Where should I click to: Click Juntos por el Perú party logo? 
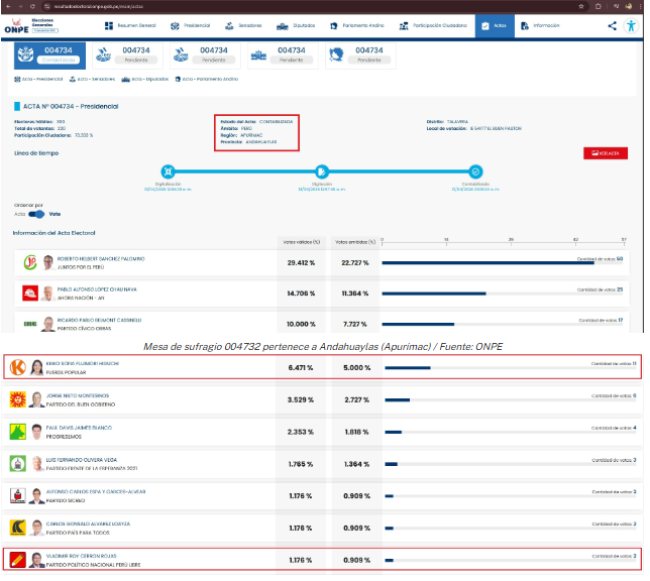30,263
